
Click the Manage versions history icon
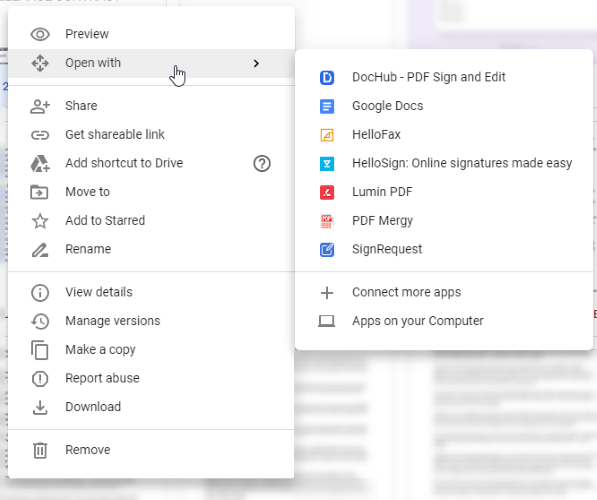point(40,321)
